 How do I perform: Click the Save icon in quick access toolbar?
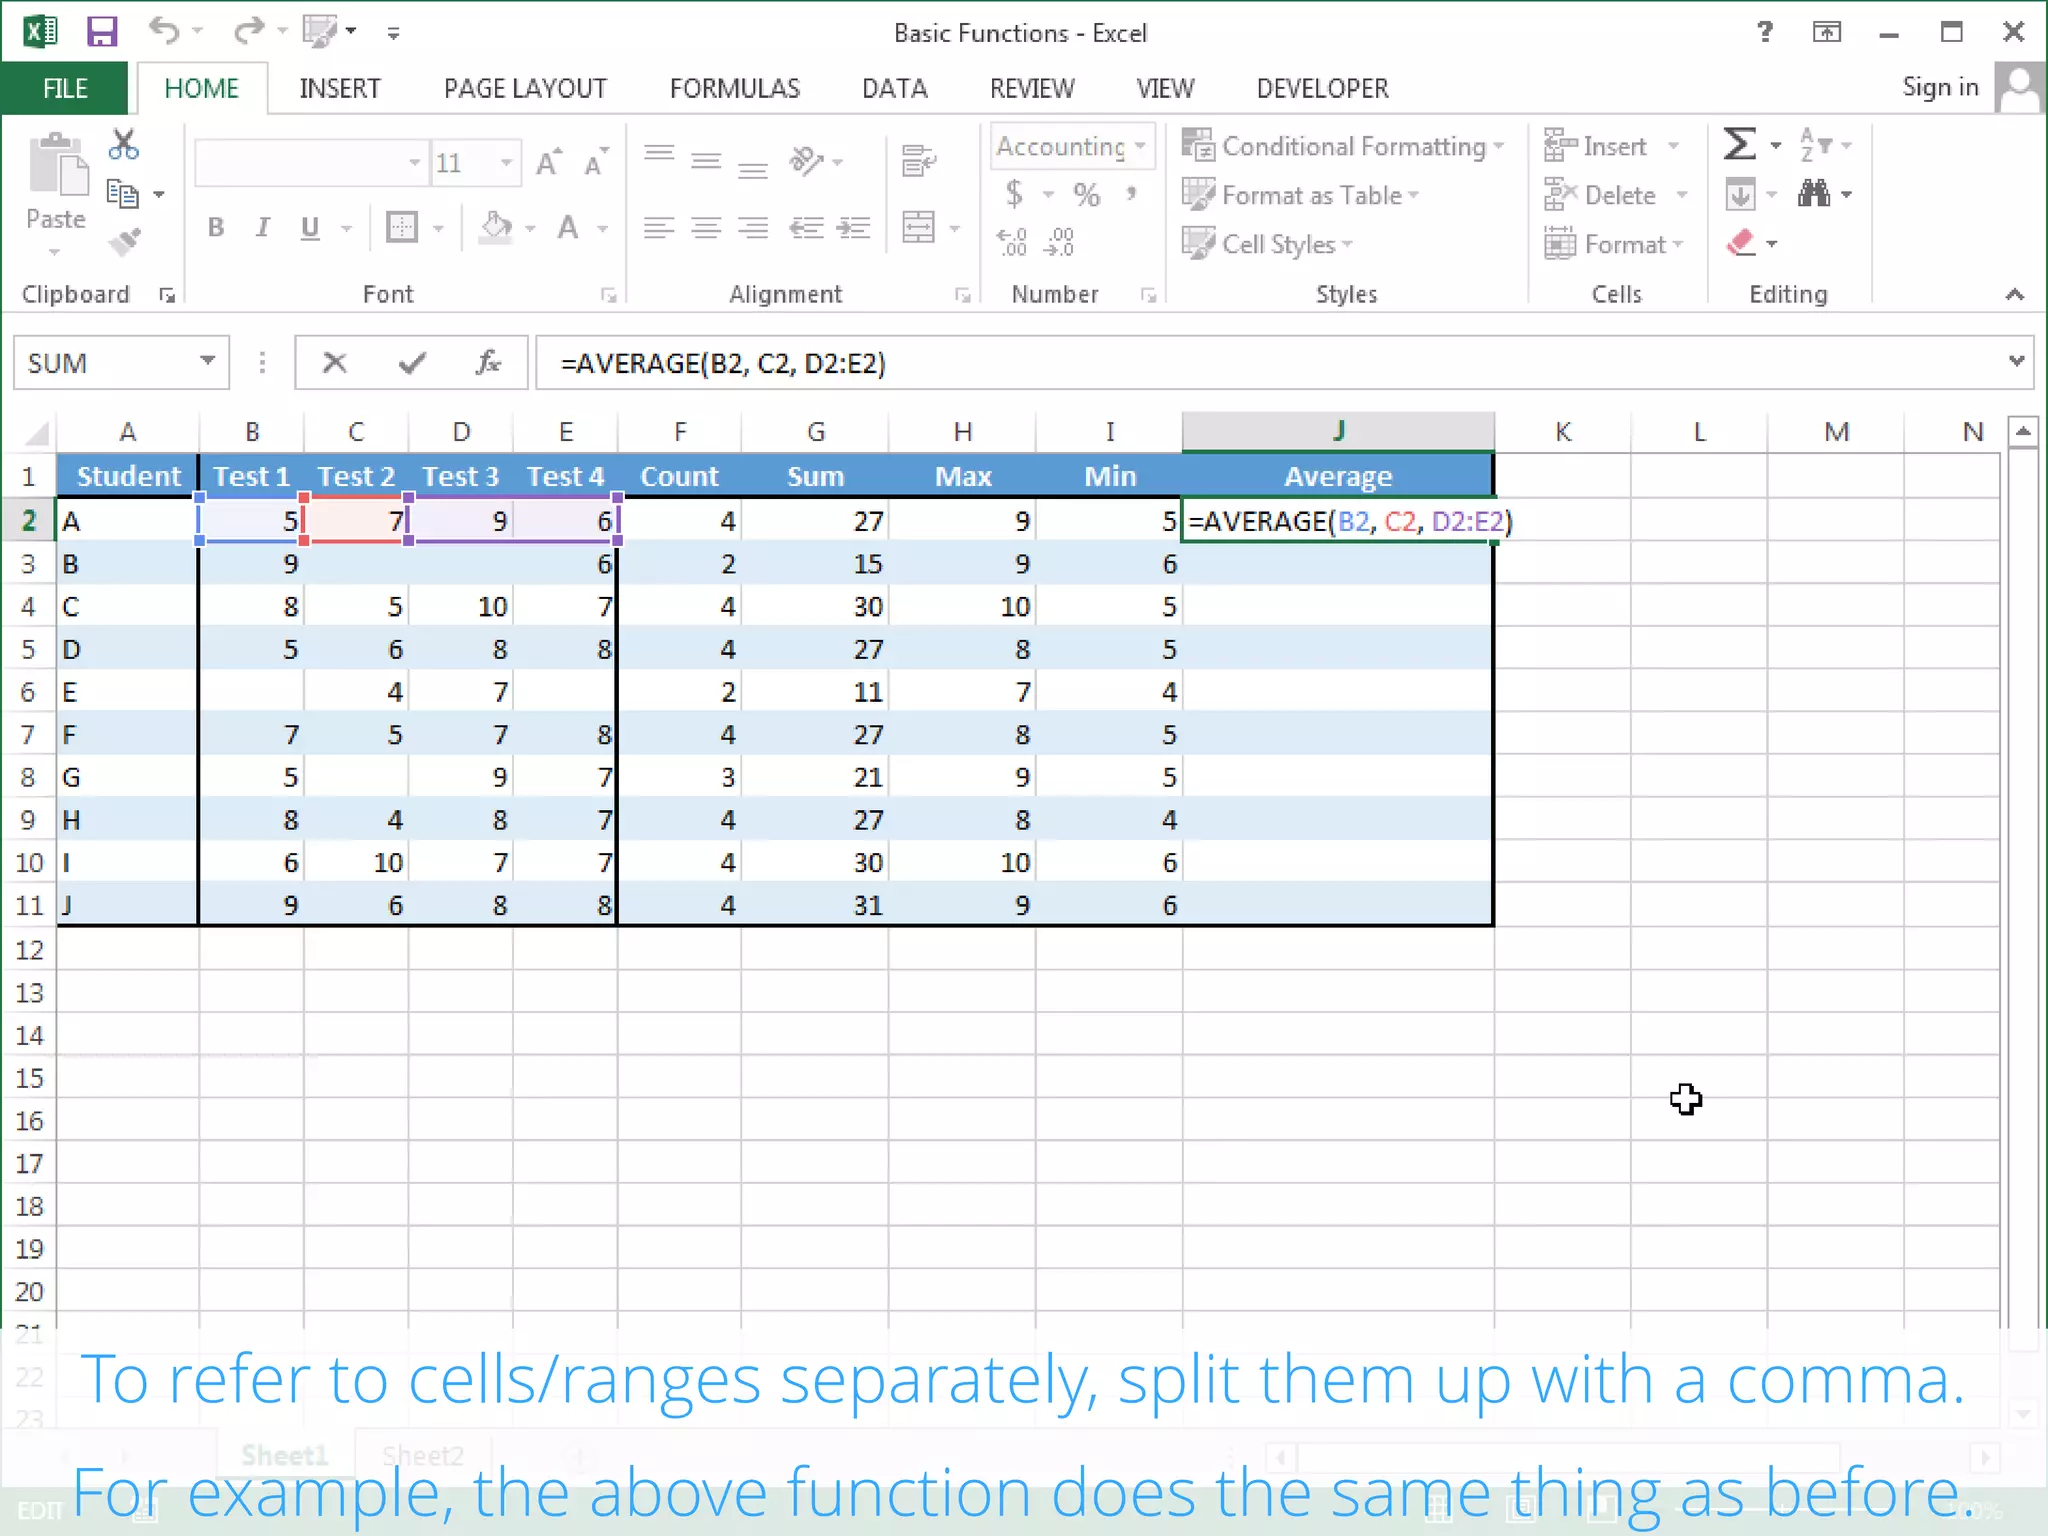coord(102,32)
